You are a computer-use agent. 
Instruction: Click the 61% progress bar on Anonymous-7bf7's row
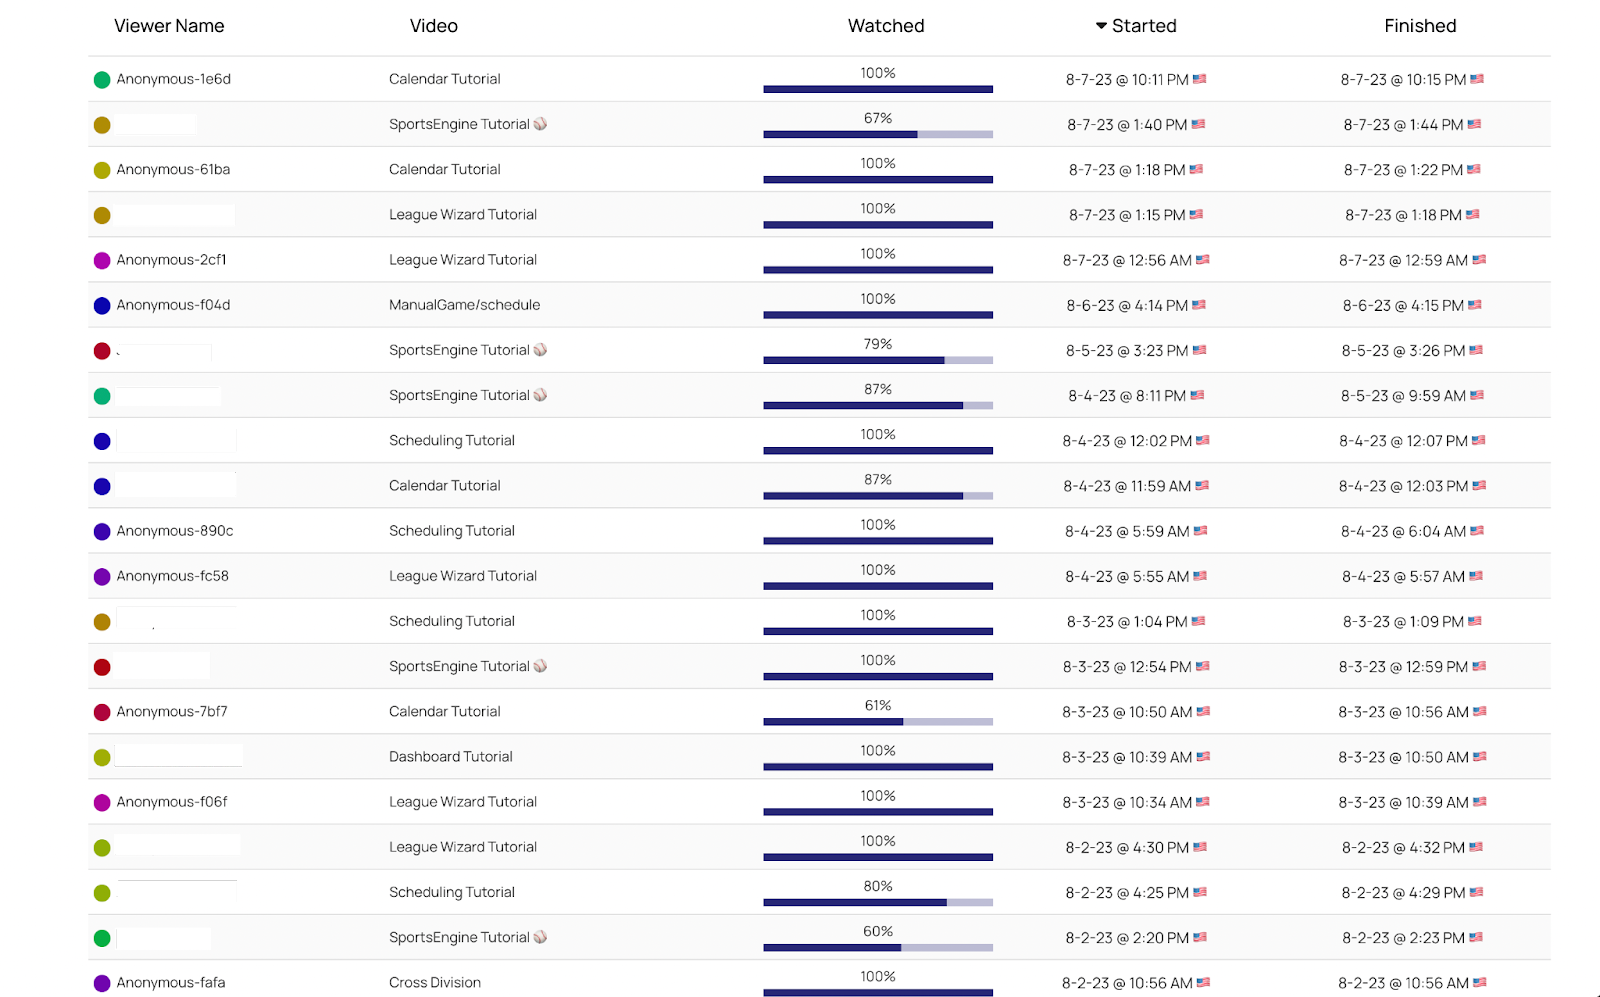[x=877, y=720]
